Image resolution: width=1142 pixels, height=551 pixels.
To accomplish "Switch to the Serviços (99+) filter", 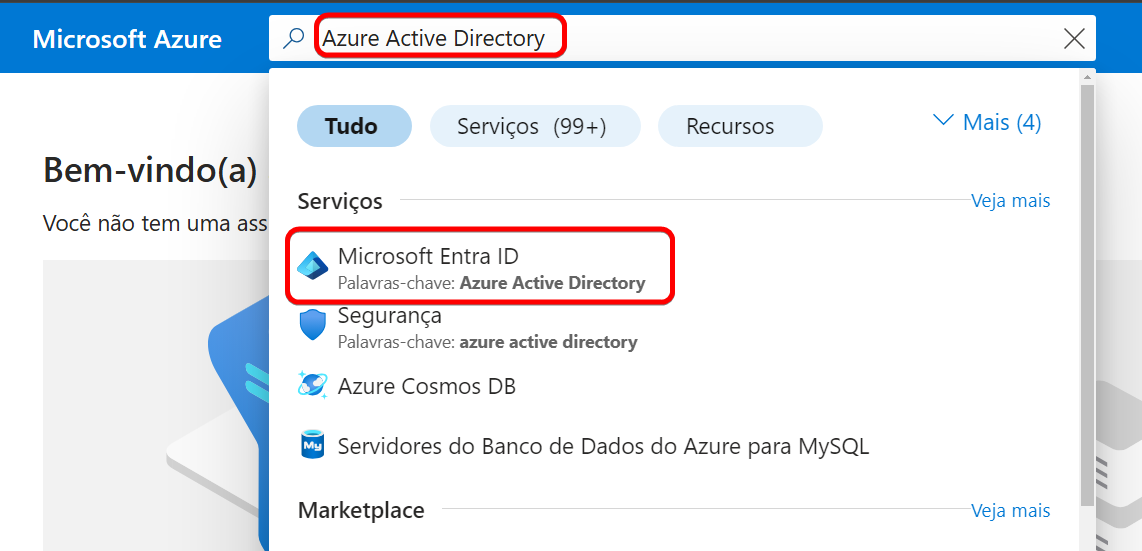I will pos(534,127).
